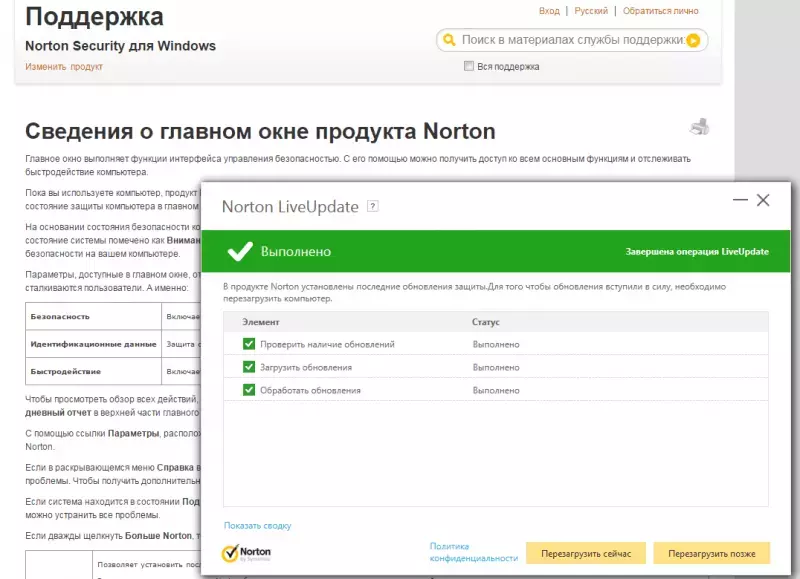Click the Norton Security для Windows product name
800x579 pixels.
(x=120, y=46)
